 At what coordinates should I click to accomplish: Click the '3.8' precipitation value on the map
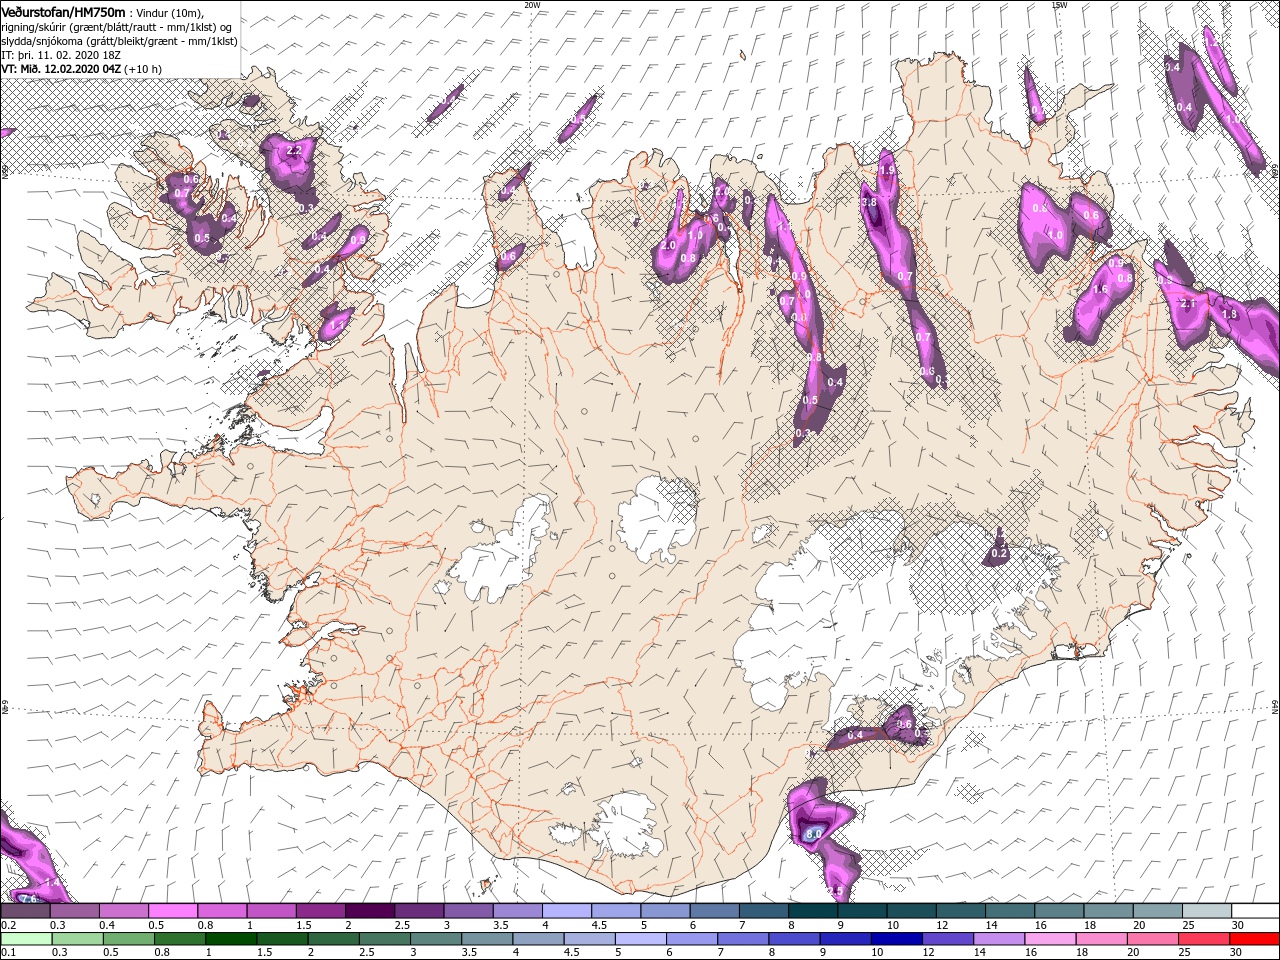(869, 202)
